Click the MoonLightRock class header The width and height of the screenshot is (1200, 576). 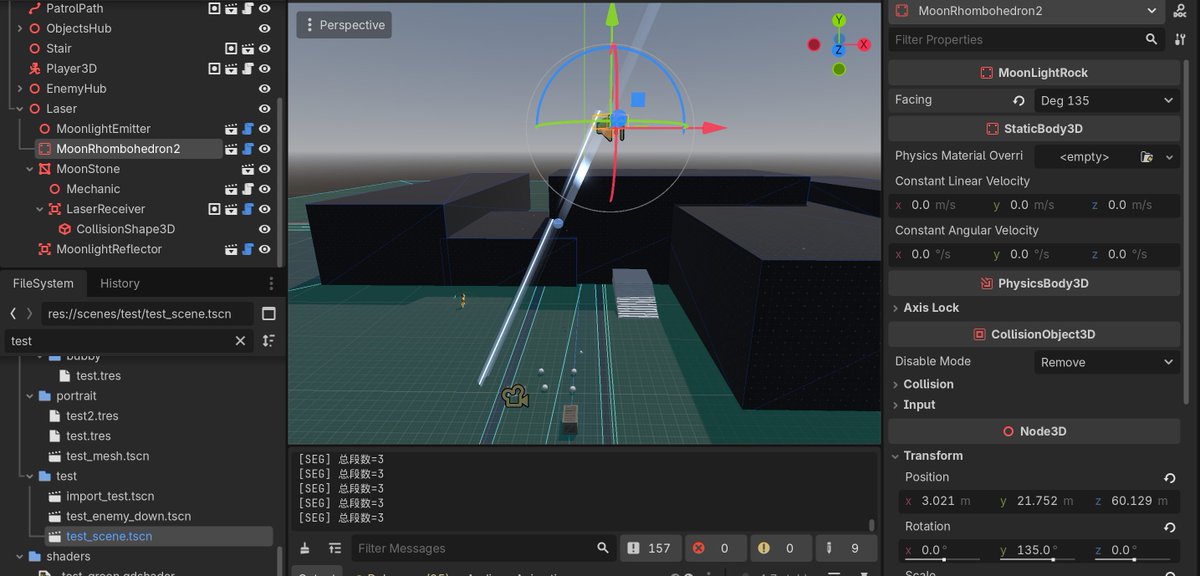click(x=1034, y=73)
